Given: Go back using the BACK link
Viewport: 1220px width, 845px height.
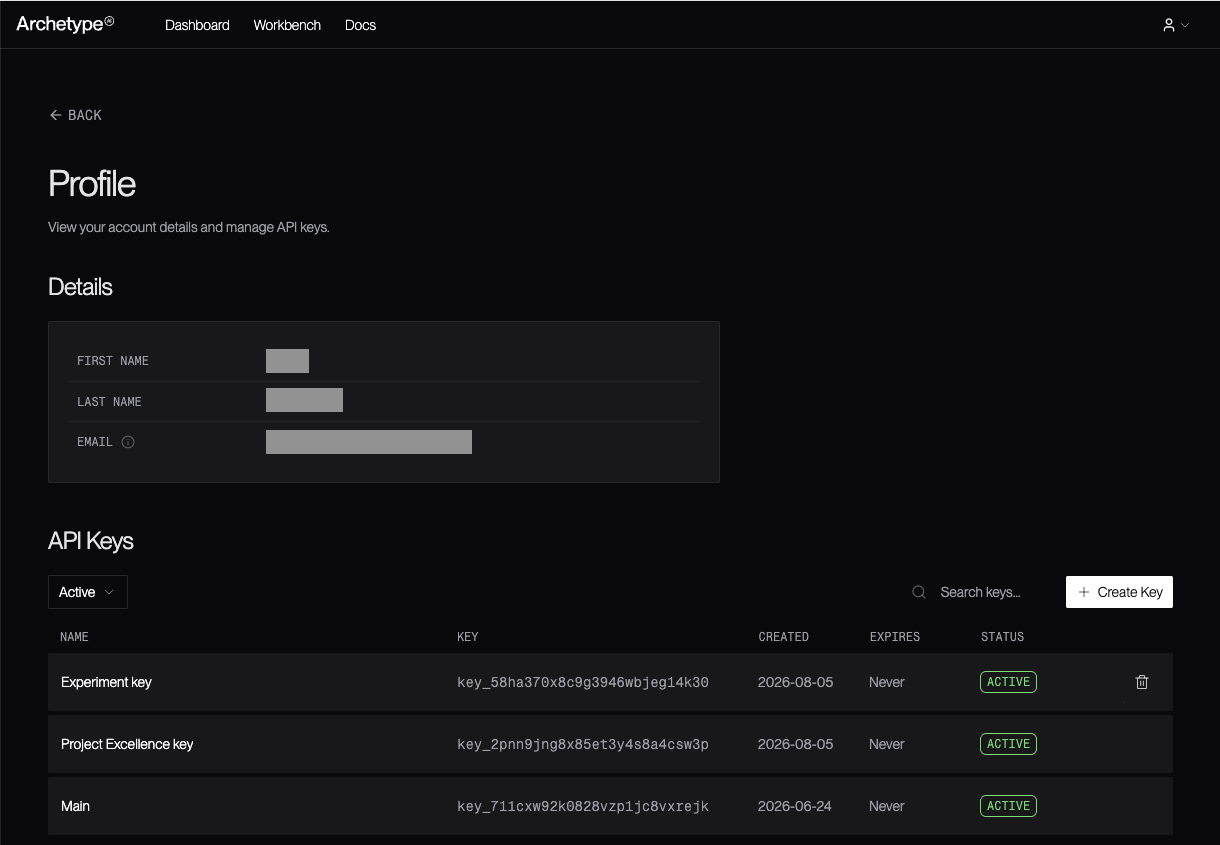Looking at the screenshot, I should (x=76, y=115).
